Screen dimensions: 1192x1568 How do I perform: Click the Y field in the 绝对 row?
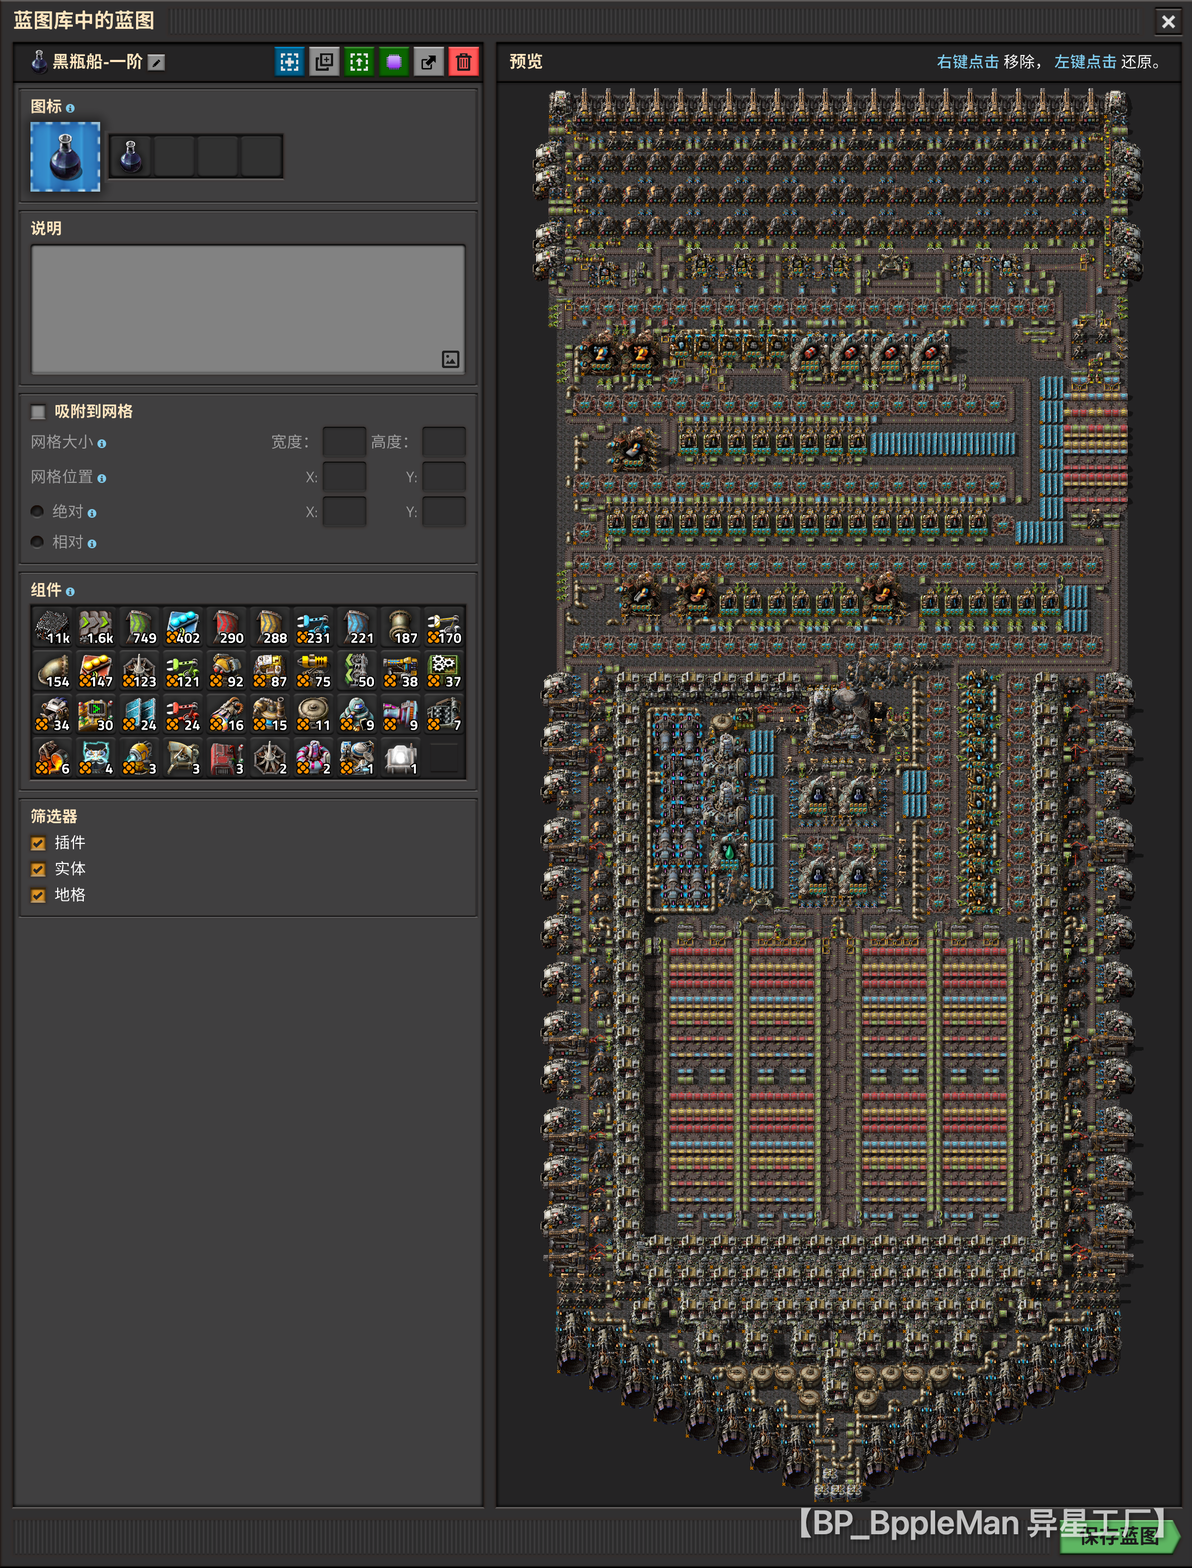[444, 512]
